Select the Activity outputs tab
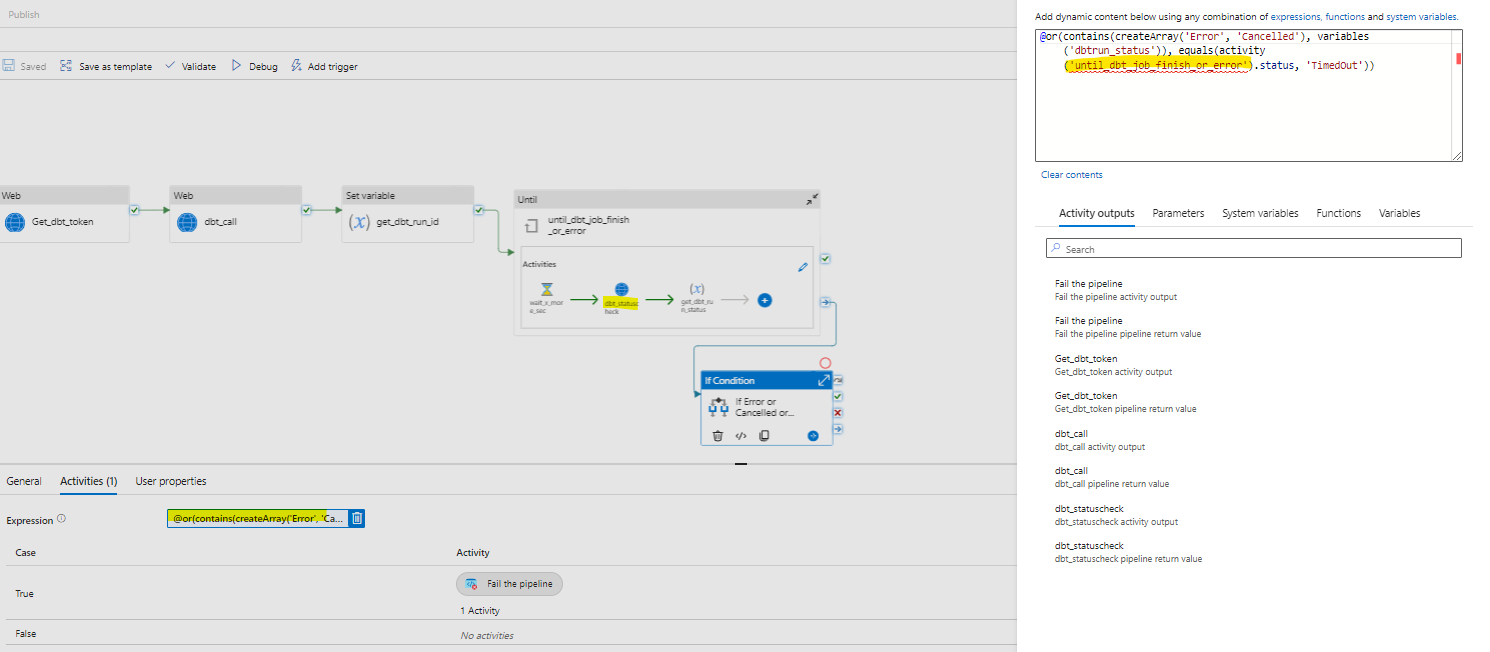This screenshot has height=652, width=1490. point(1097,213)
